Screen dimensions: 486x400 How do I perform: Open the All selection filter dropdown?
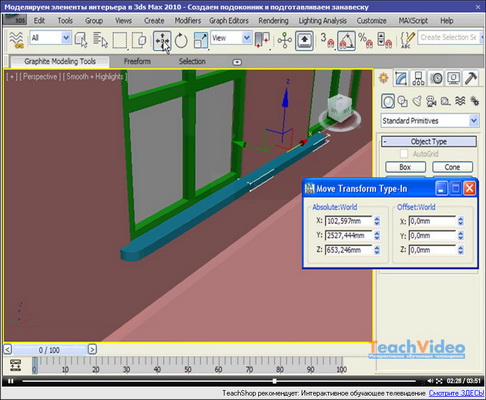tap(50, 38)
